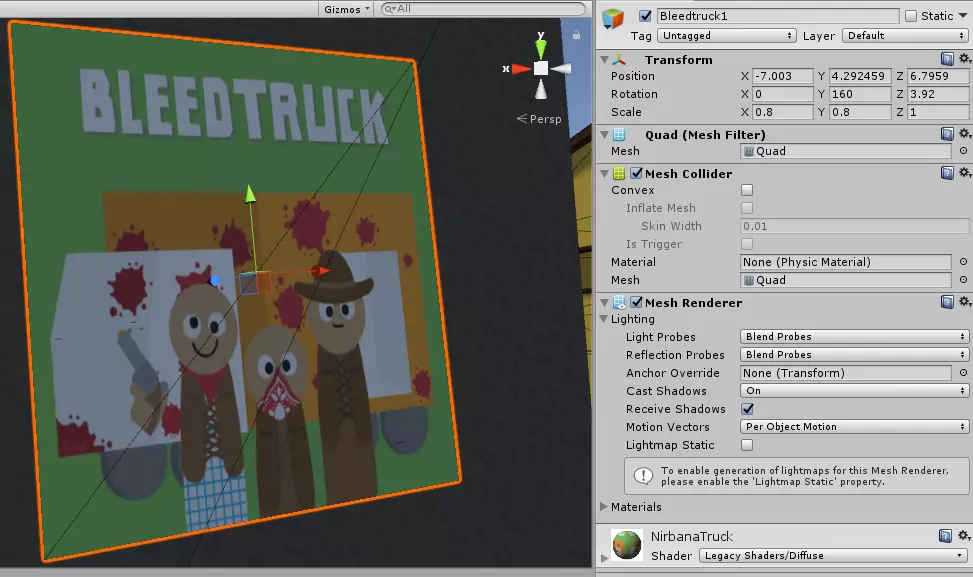Open the Tag dropdown showing Untagged

pyautogui.click(x=727, y=35)
